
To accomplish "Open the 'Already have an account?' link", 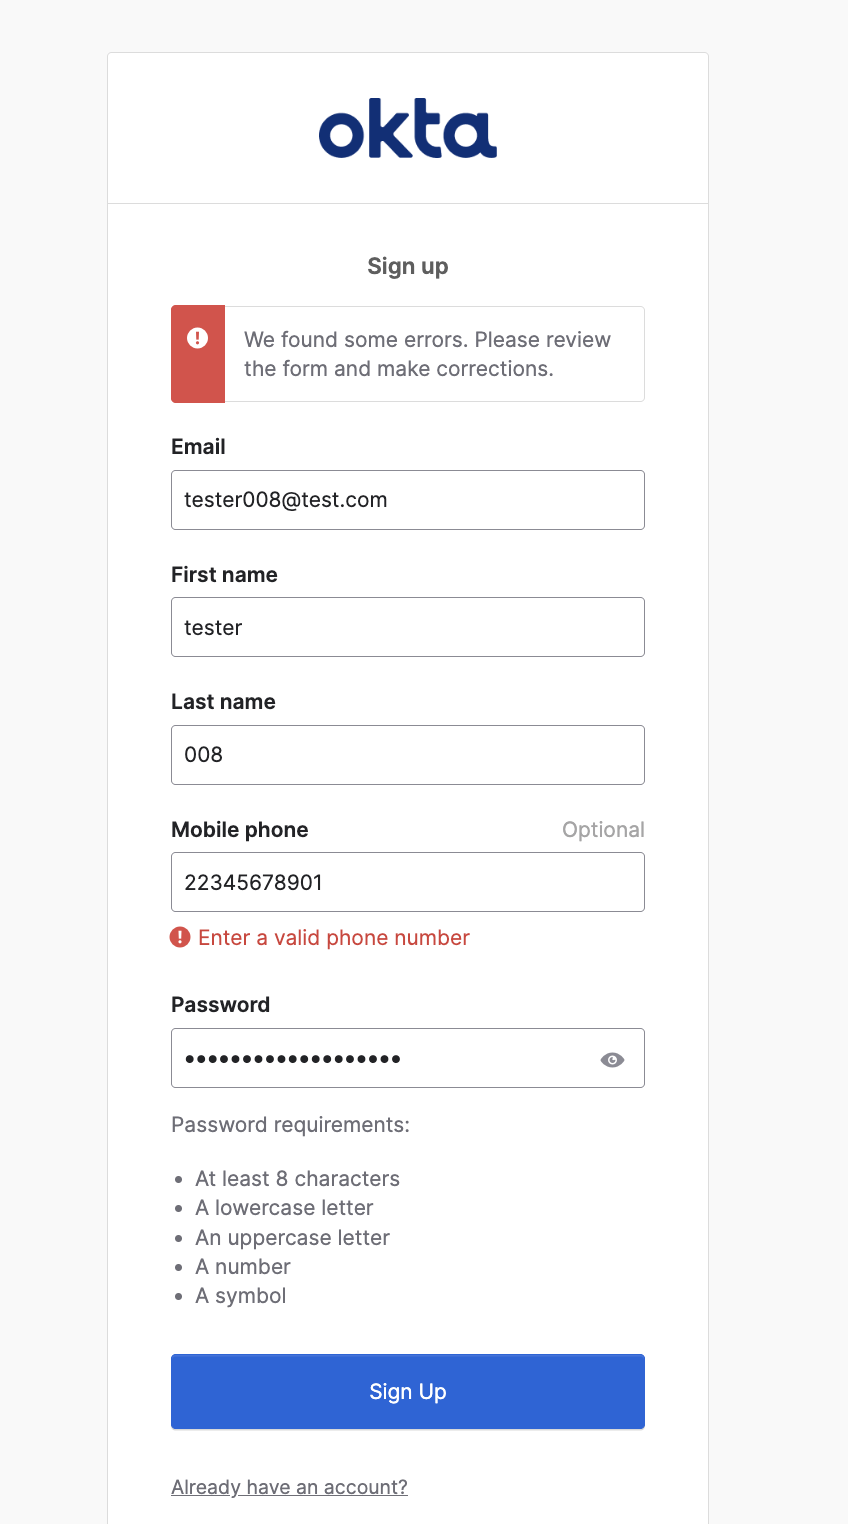I will 289,1487.
